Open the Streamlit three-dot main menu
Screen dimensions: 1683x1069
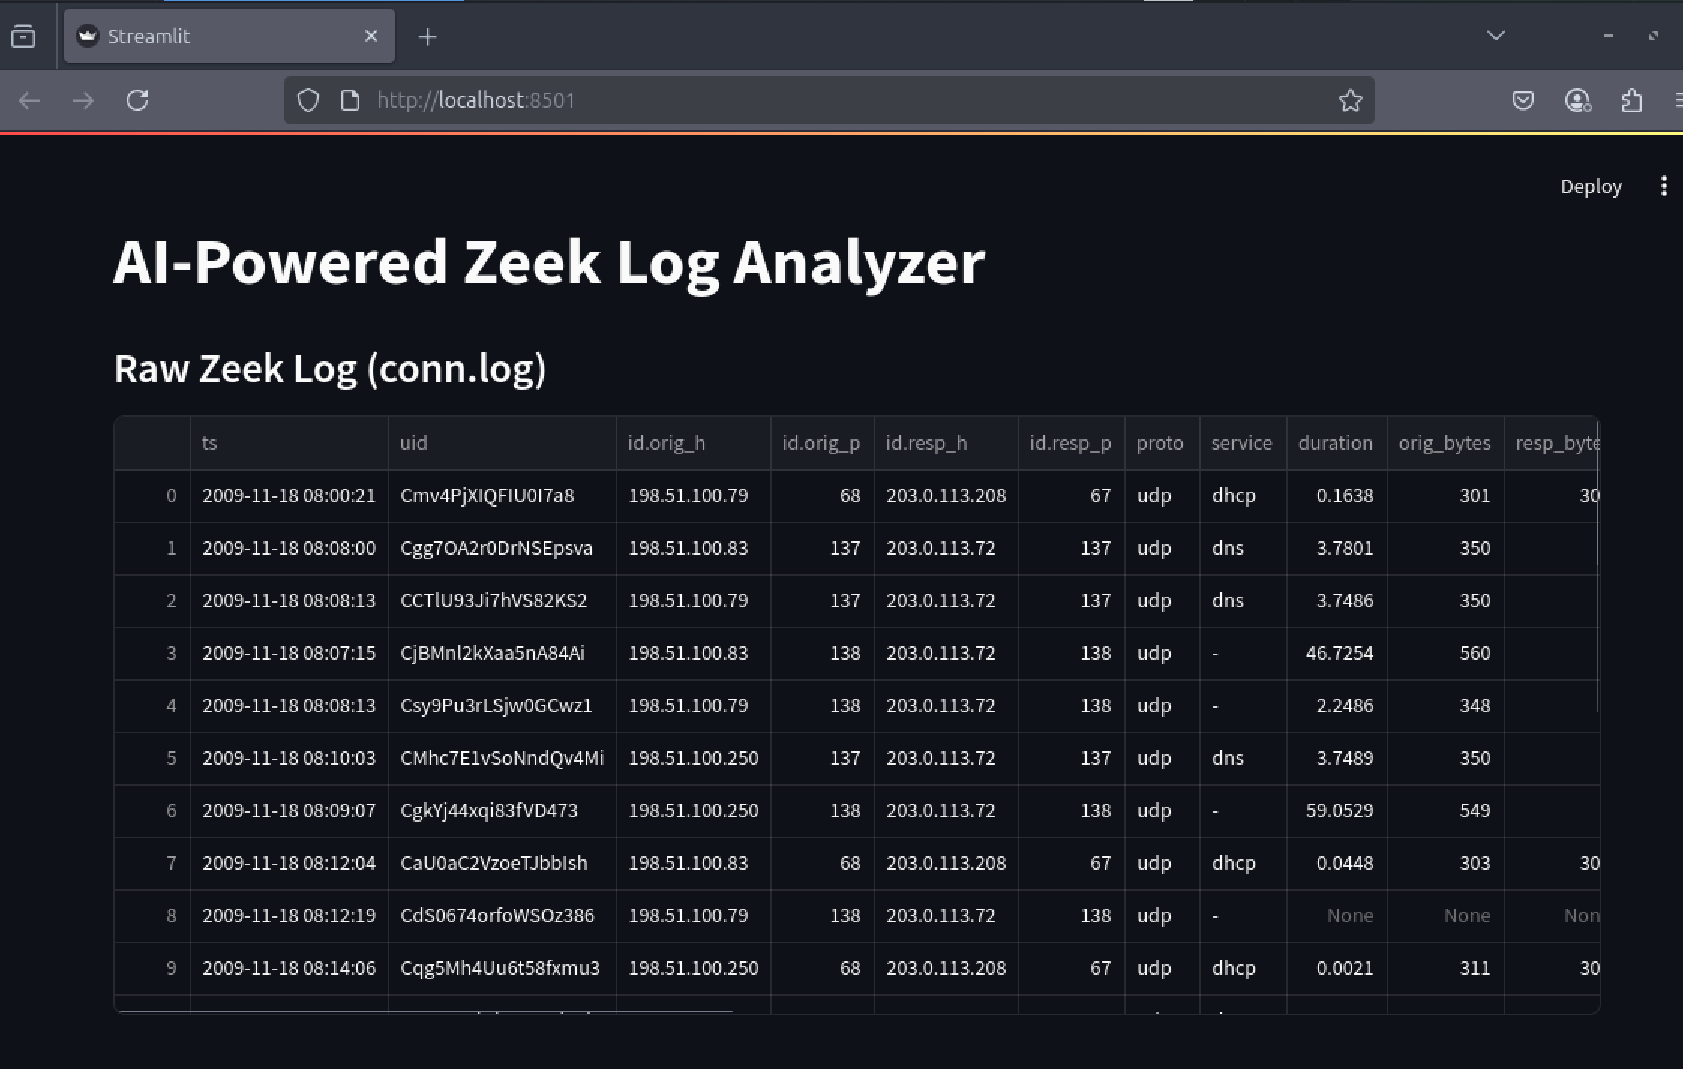[1663, 186]
